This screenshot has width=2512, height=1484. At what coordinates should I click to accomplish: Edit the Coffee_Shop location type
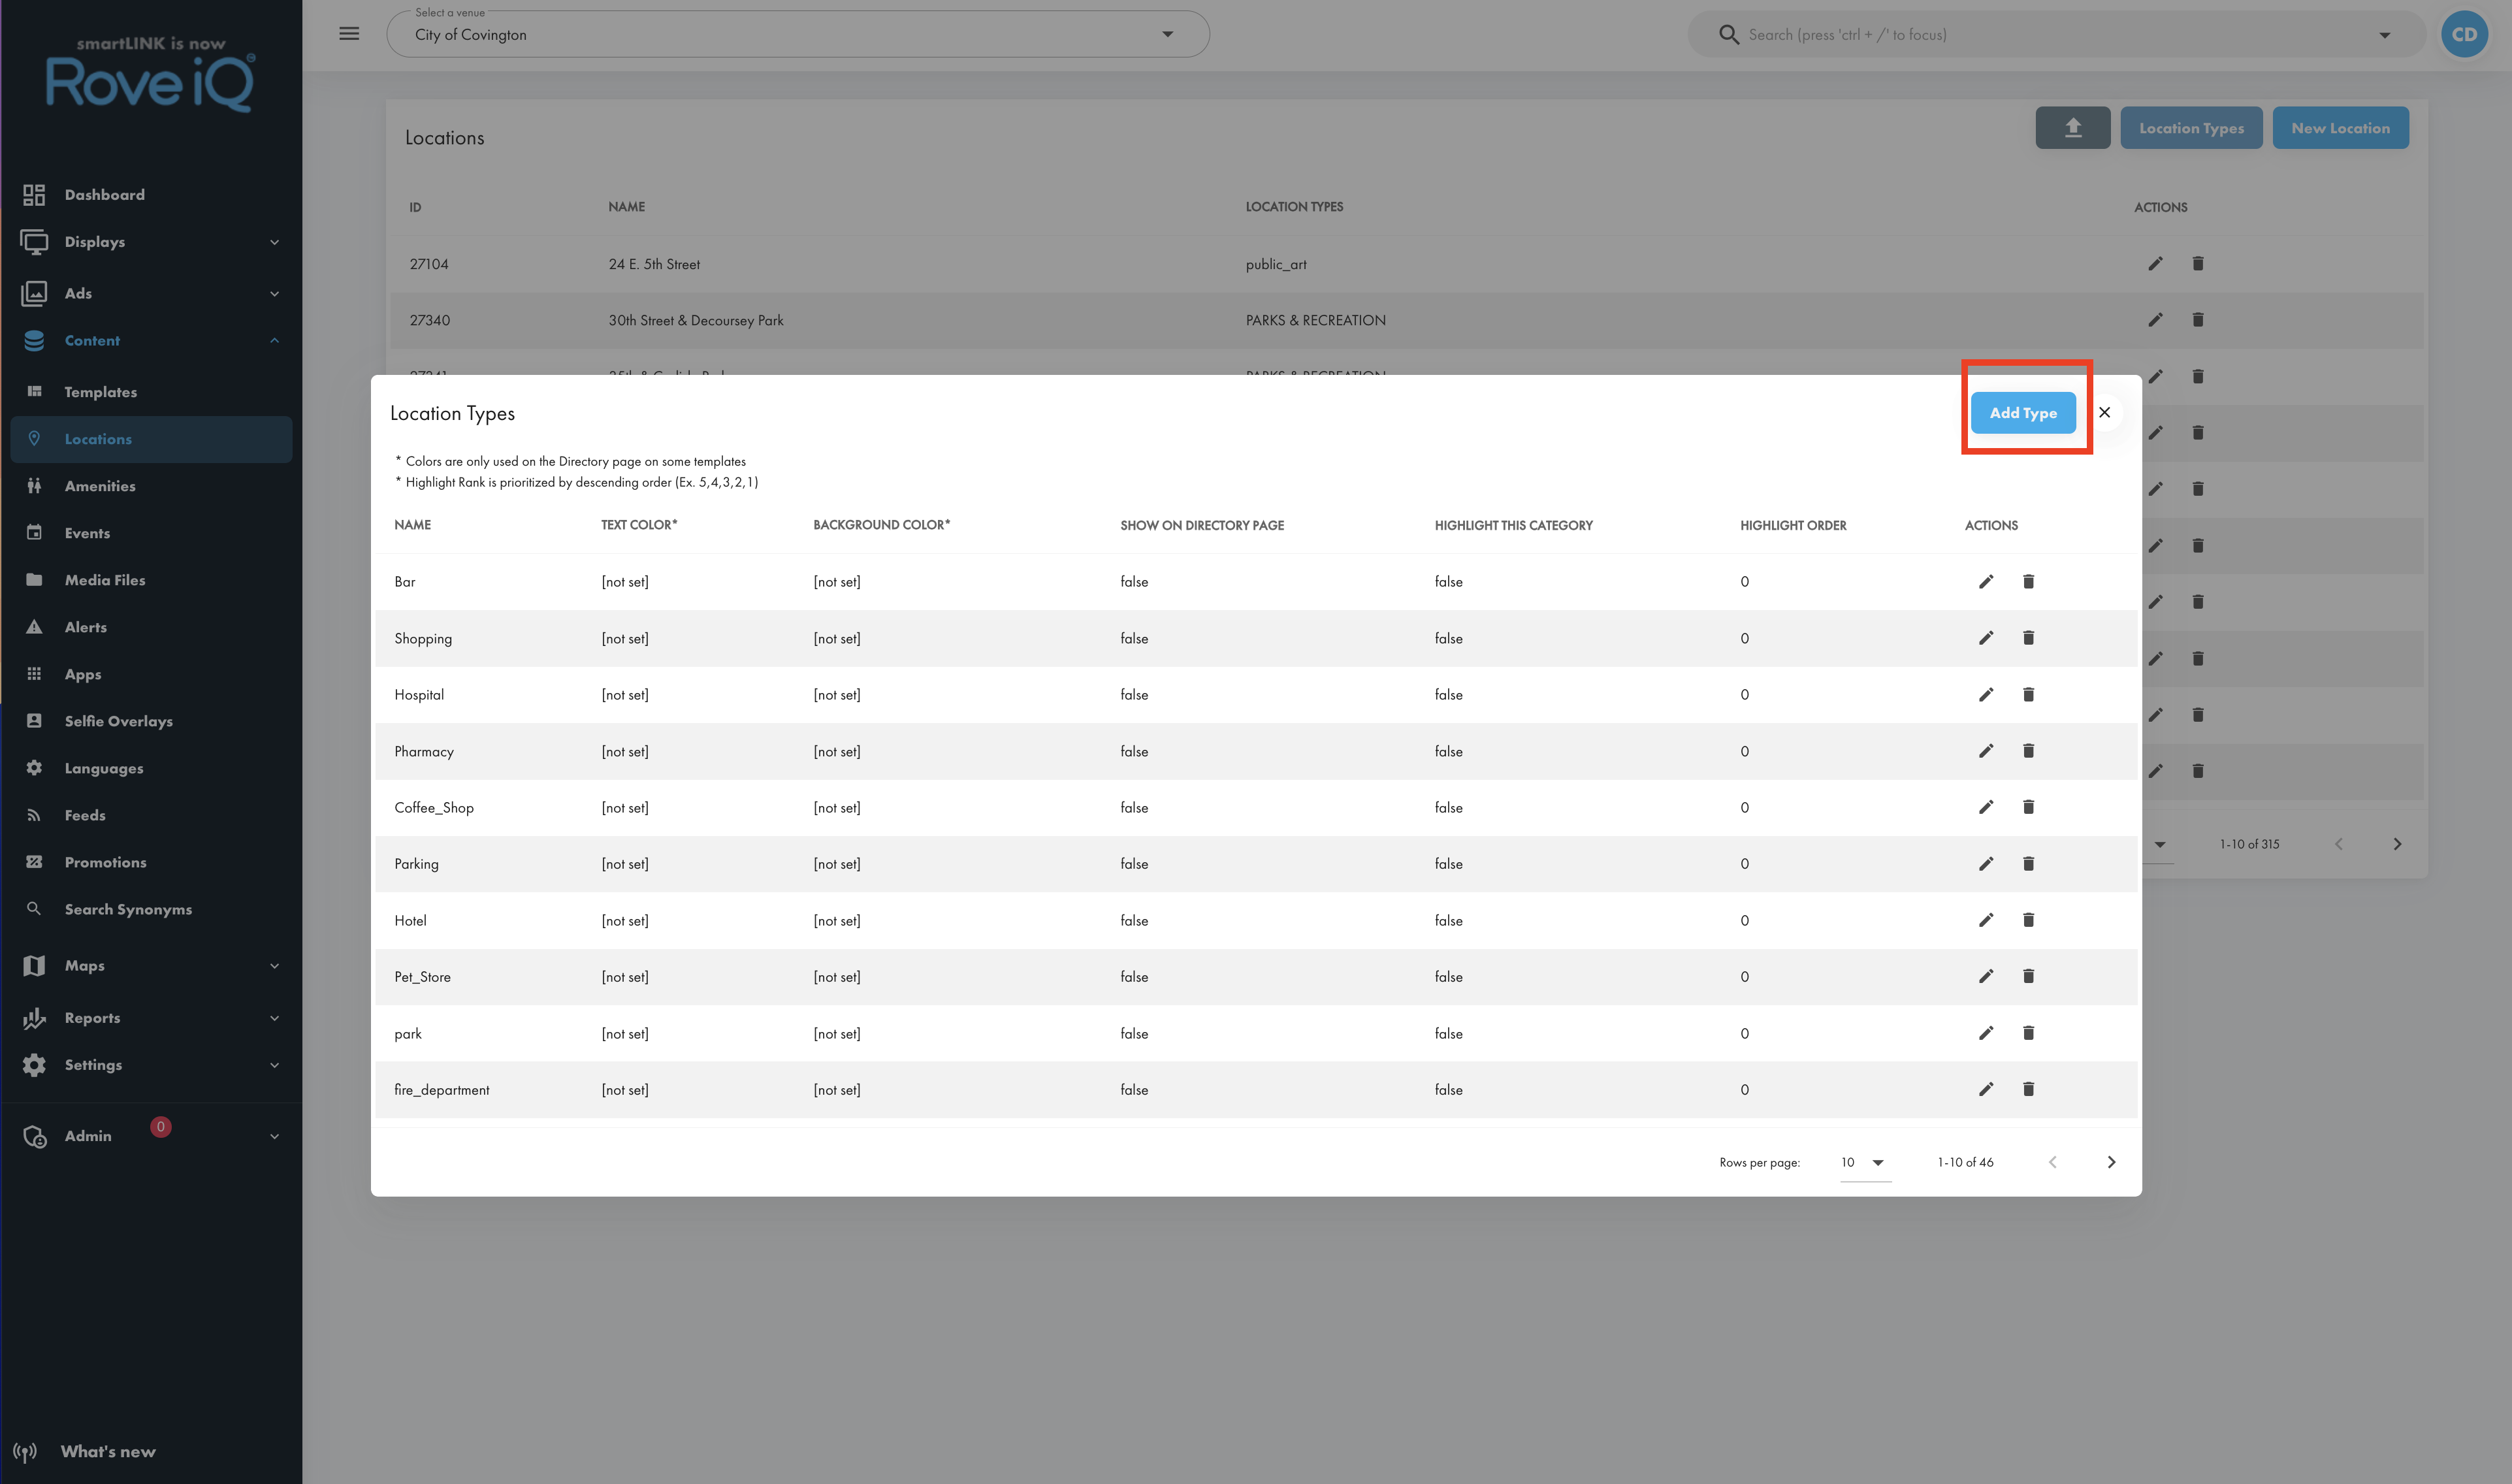point(1986,807)
